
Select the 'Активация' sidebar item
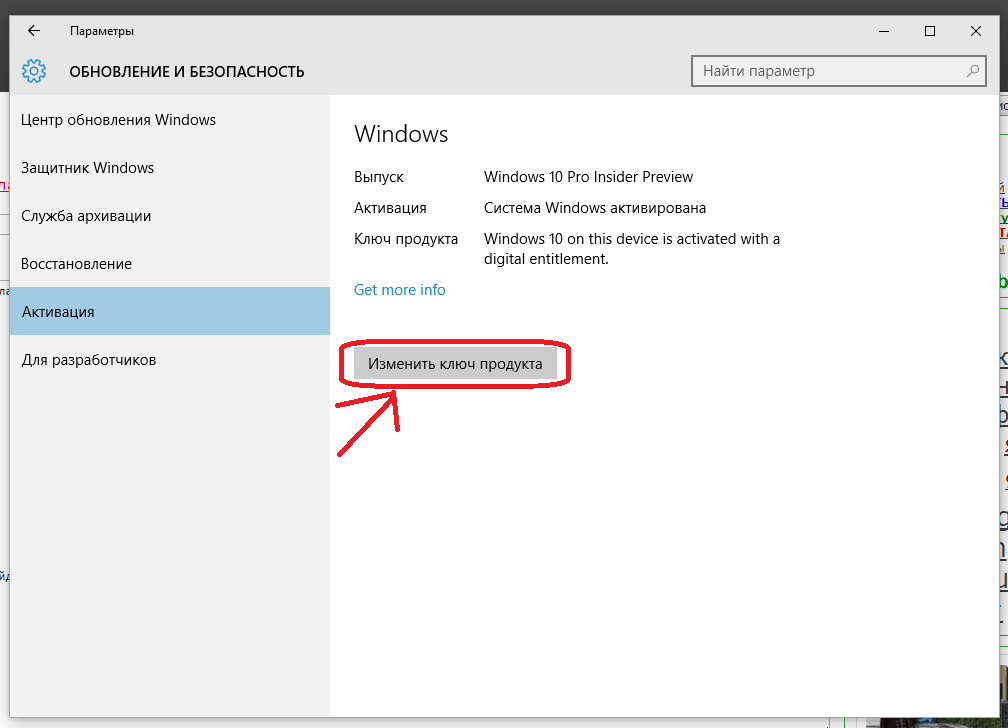59,312
